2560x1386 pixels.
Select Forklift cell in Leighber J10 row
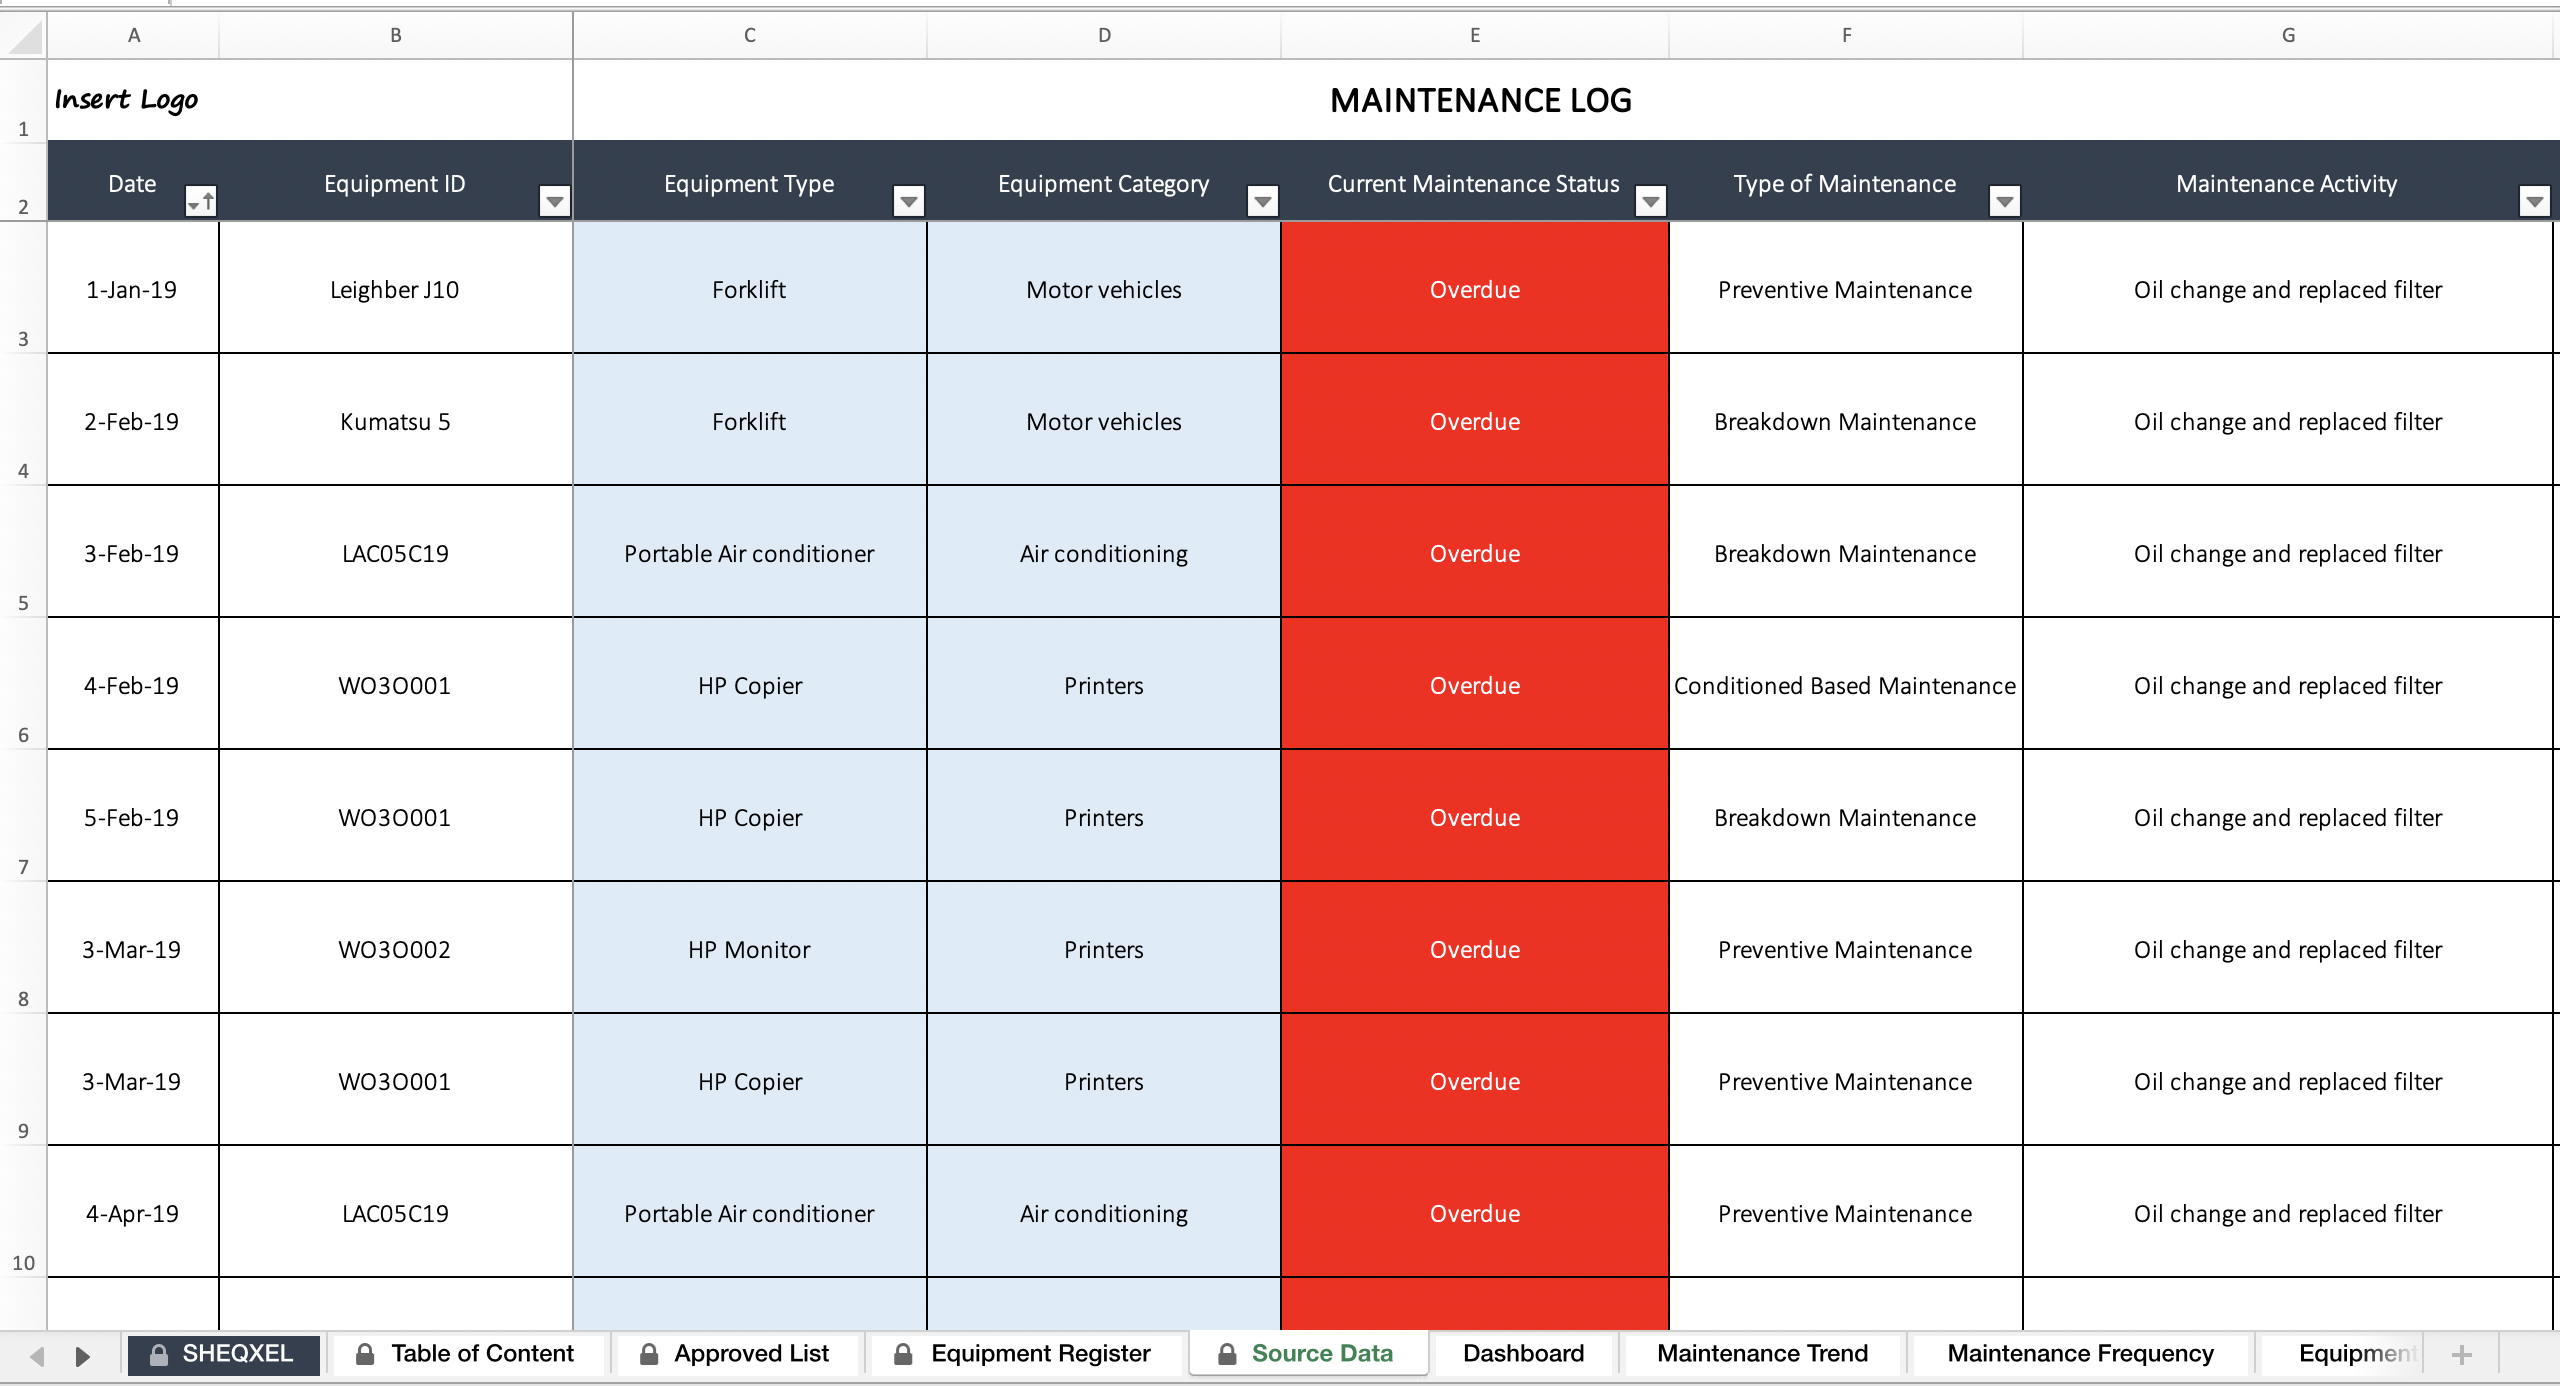pyautogui.click(x=750, y=289)
